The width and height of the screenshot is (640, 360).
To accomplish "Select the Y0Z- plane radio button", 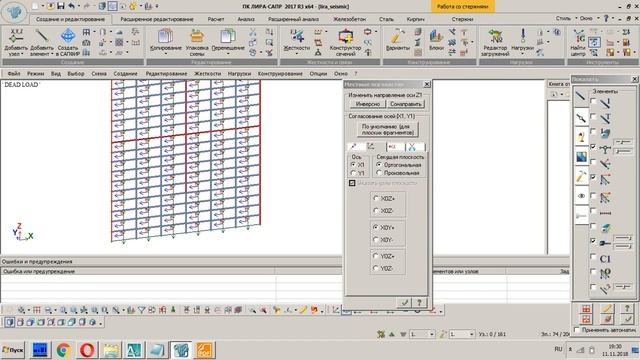I will coord(376,268).
